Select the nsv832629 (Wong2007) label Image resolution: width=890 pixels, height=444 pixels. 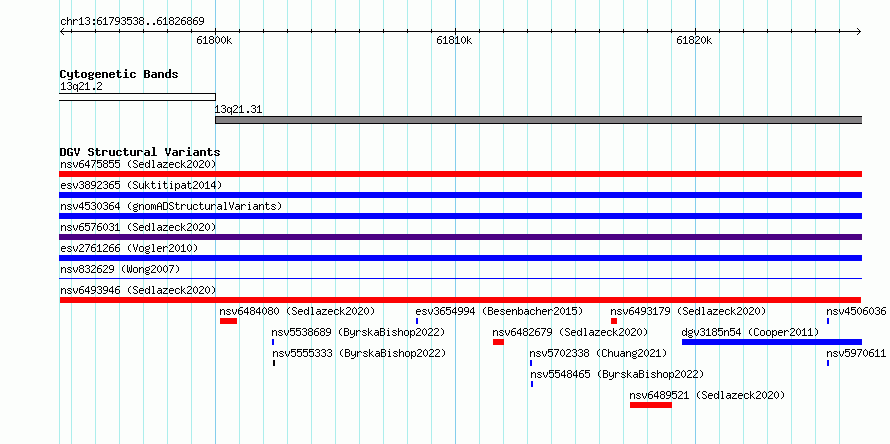tap(120, 269)
